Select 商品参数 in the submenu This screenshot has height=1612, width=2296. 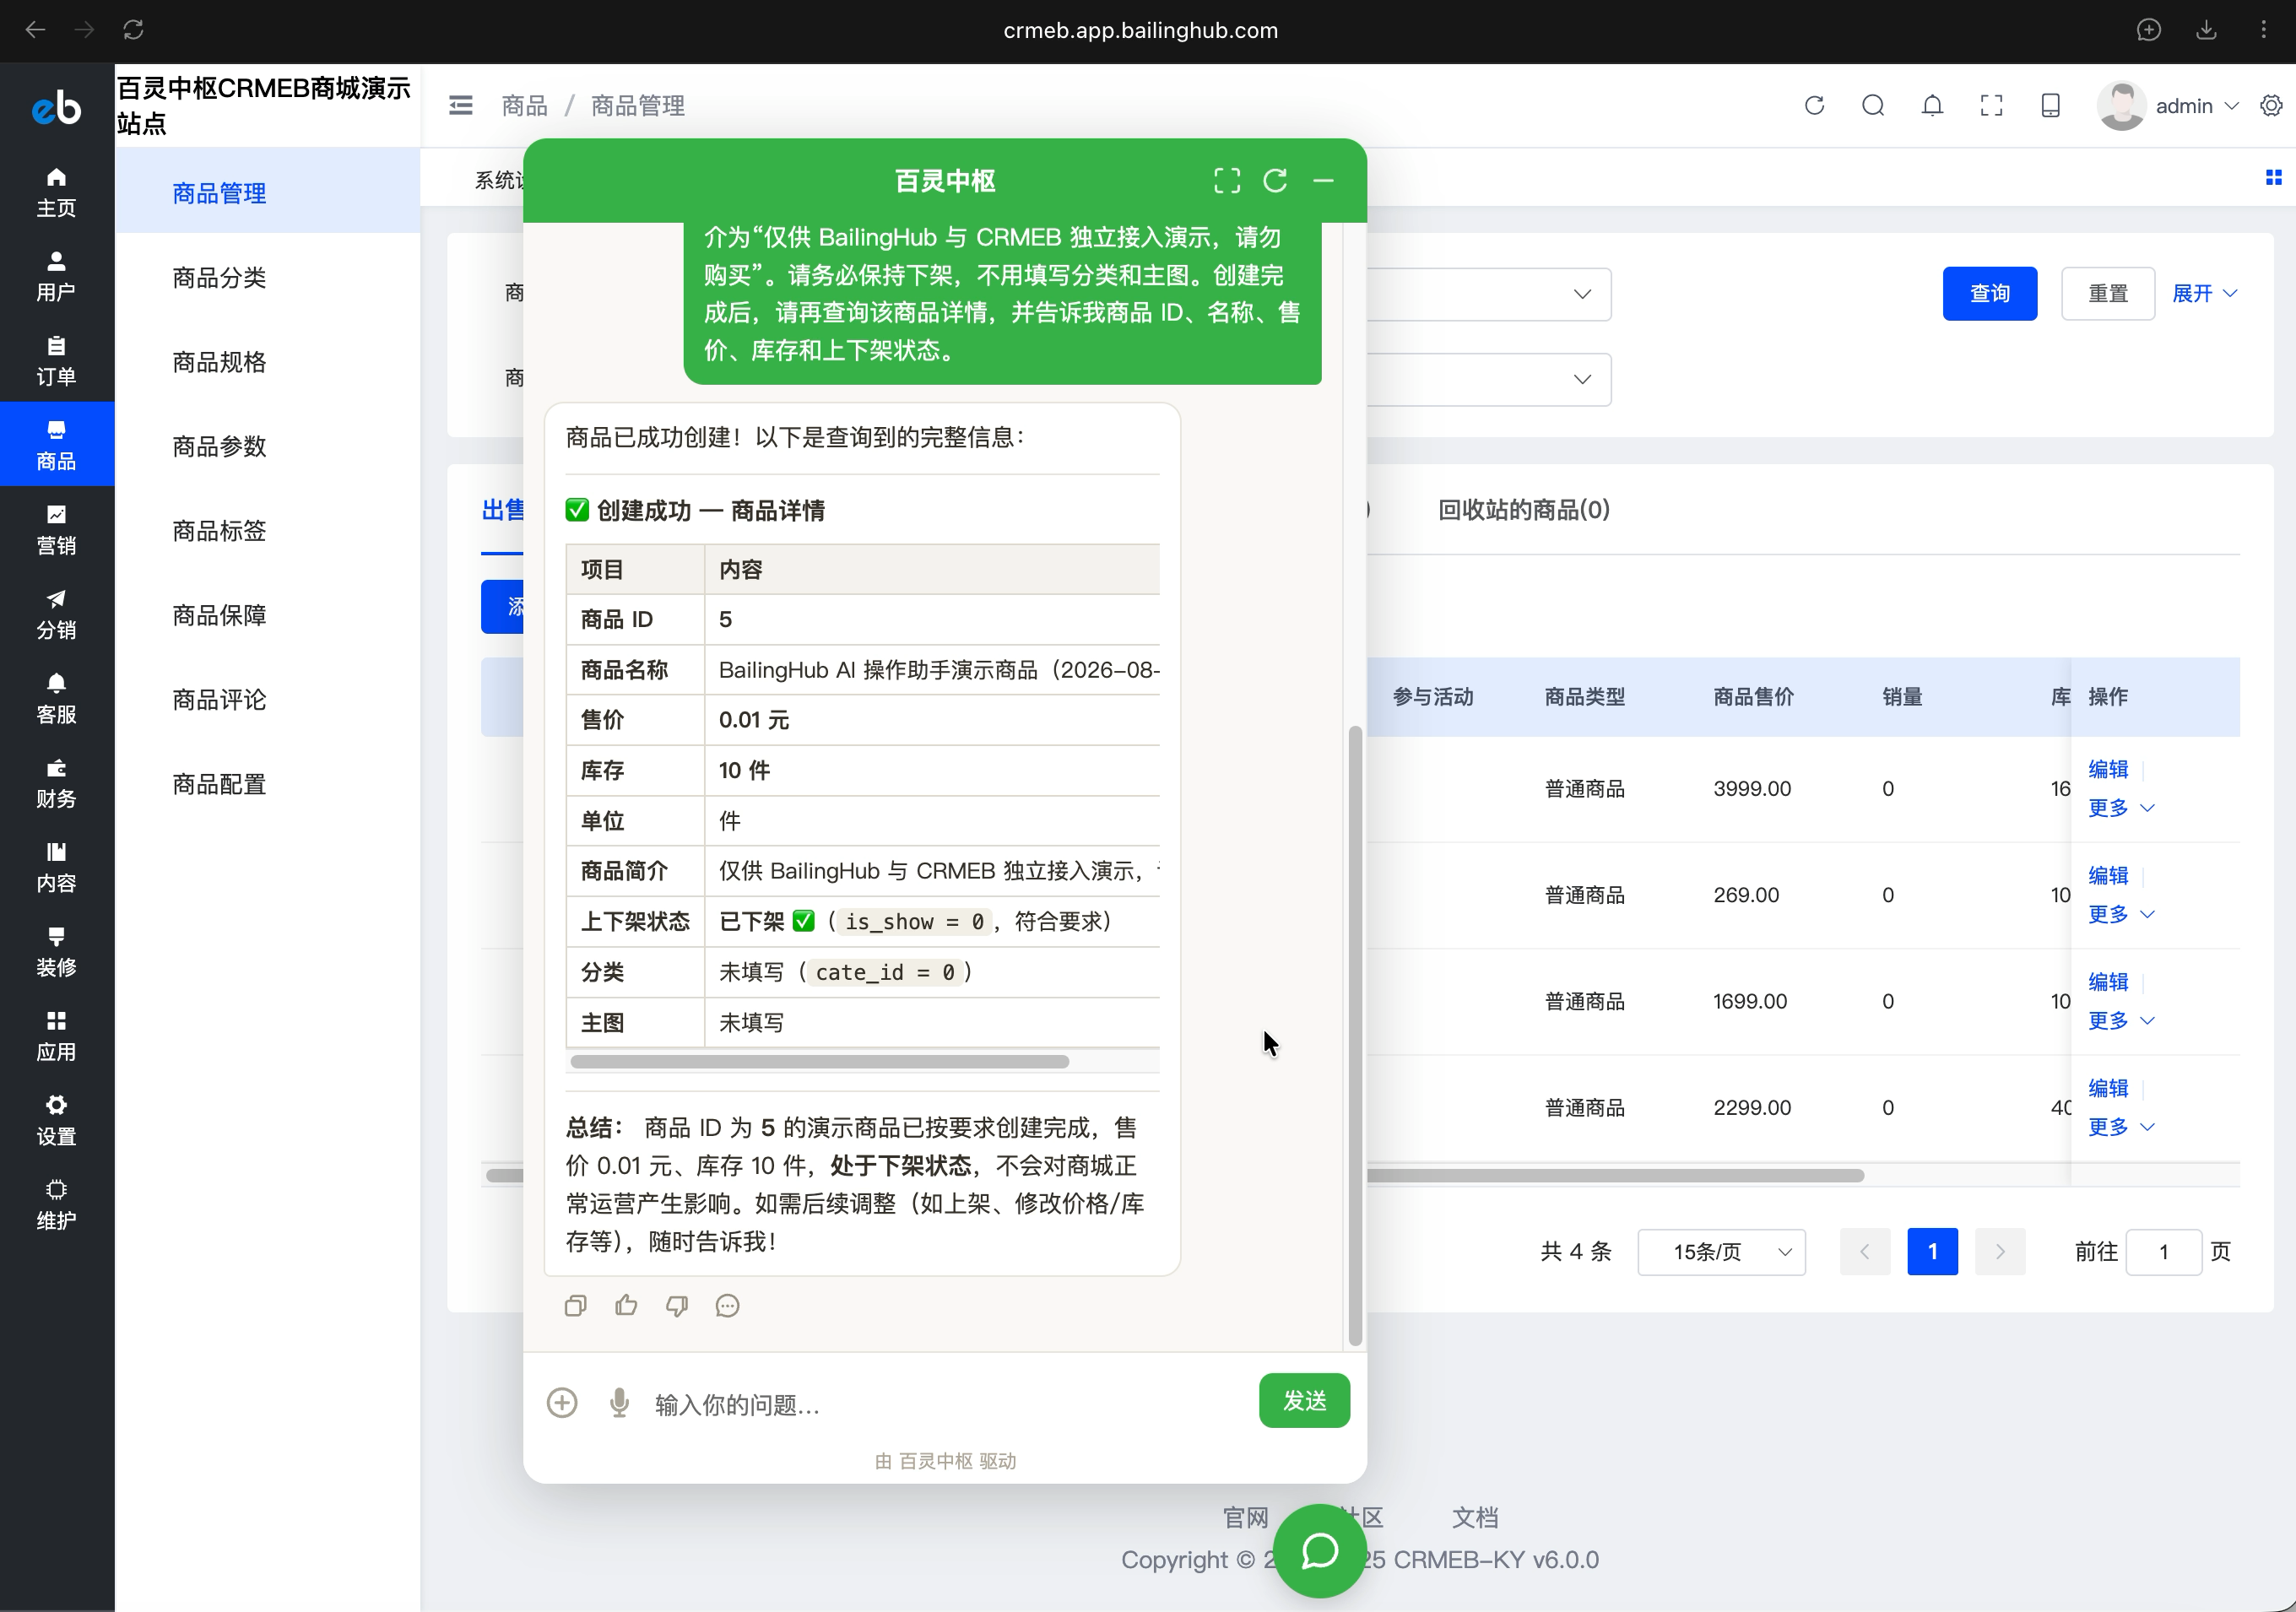267,446
